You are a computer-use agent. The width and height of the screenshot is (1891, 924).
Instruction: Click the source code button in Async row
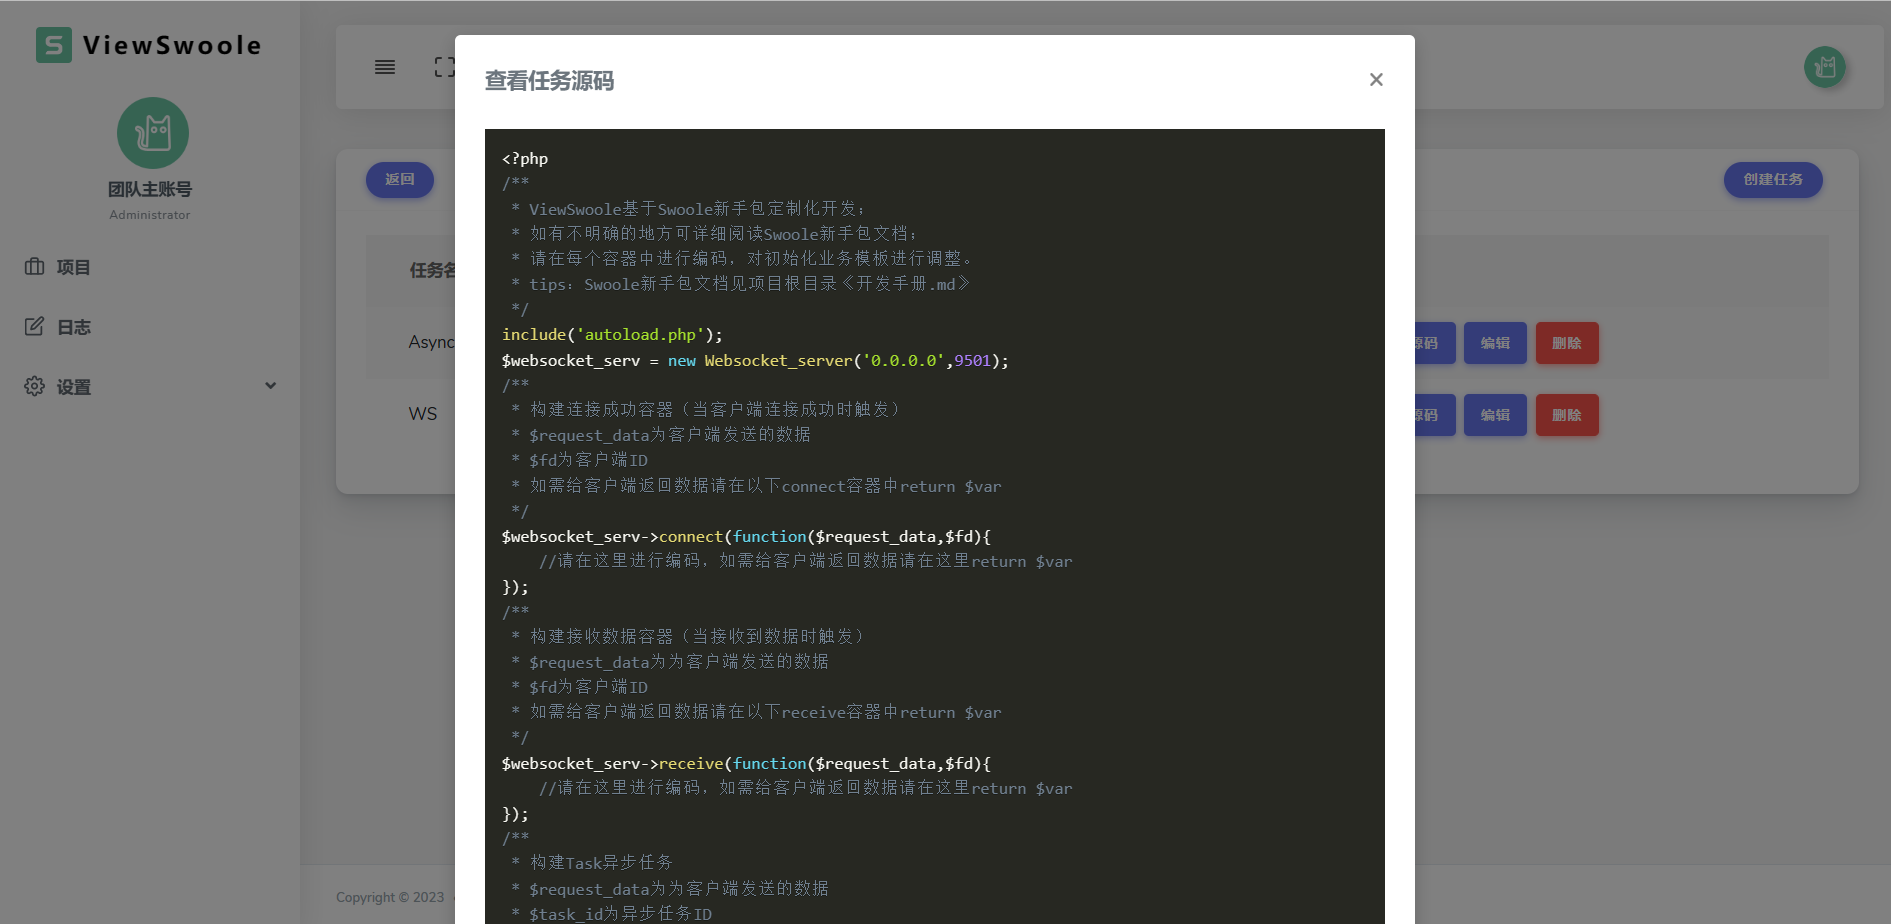1434,343
